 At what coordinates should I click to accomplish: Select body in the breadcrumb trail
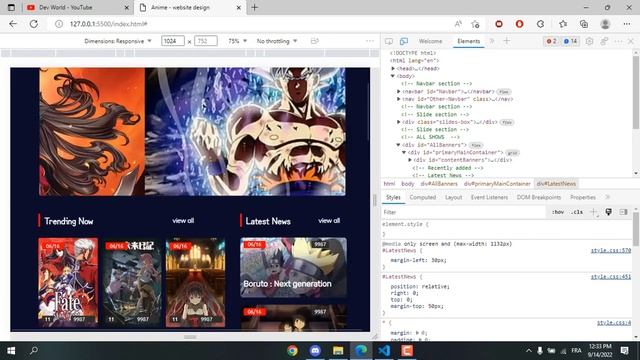[408, 184]
